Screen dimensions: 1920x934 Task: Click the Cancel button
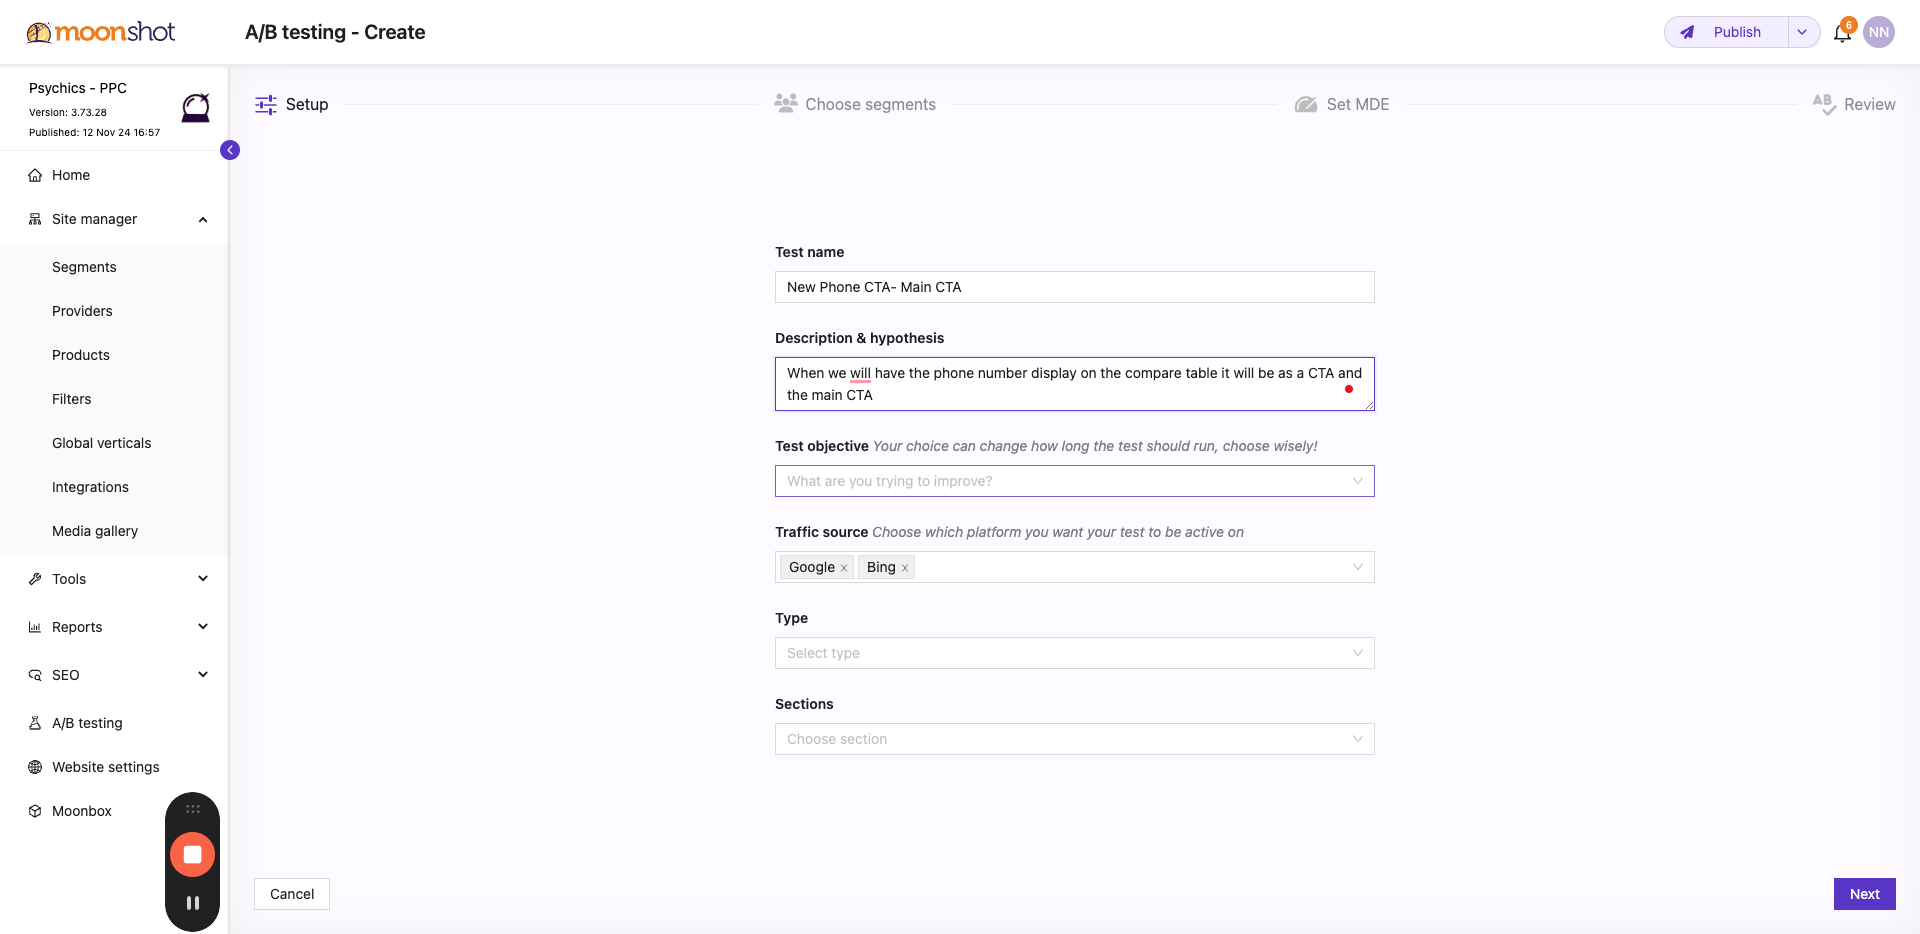[292, 894]
